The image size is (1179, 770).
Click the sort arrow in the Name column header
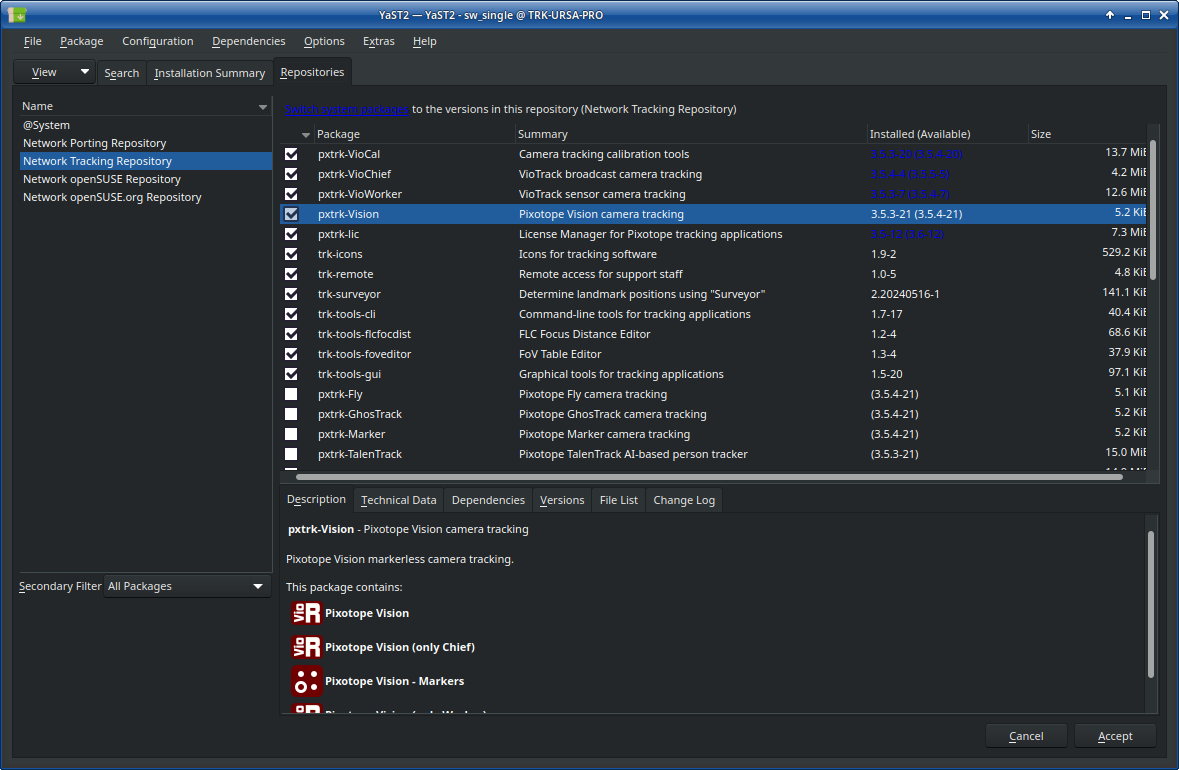[x=263, y=107]
